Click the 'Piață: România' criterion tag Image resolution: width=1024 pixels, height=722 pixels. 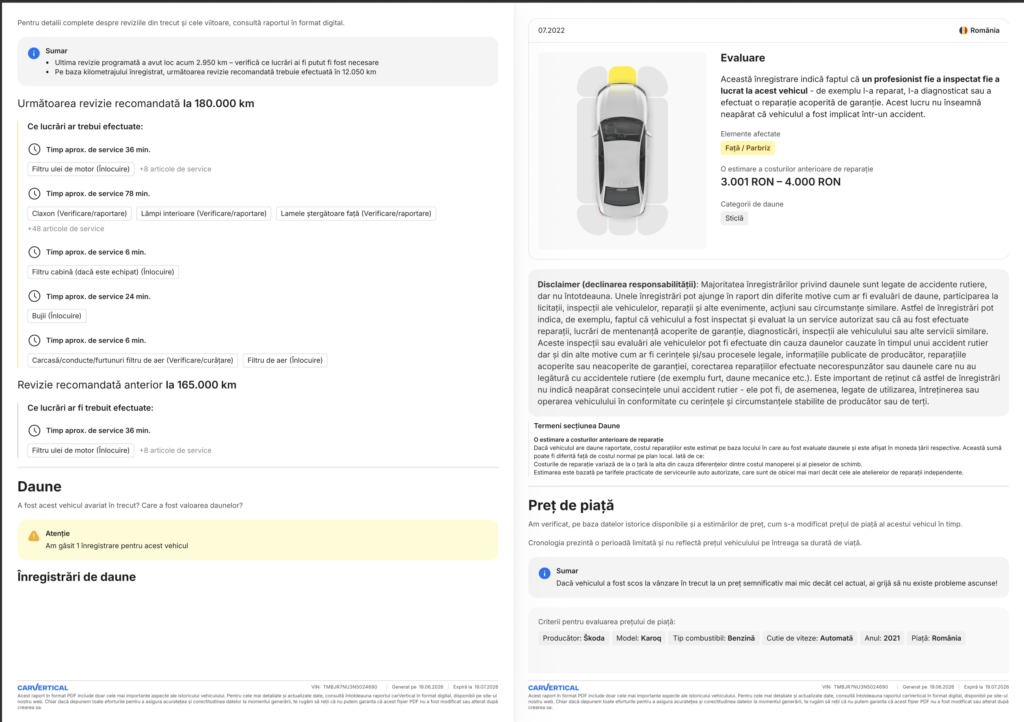click(936, 638)
